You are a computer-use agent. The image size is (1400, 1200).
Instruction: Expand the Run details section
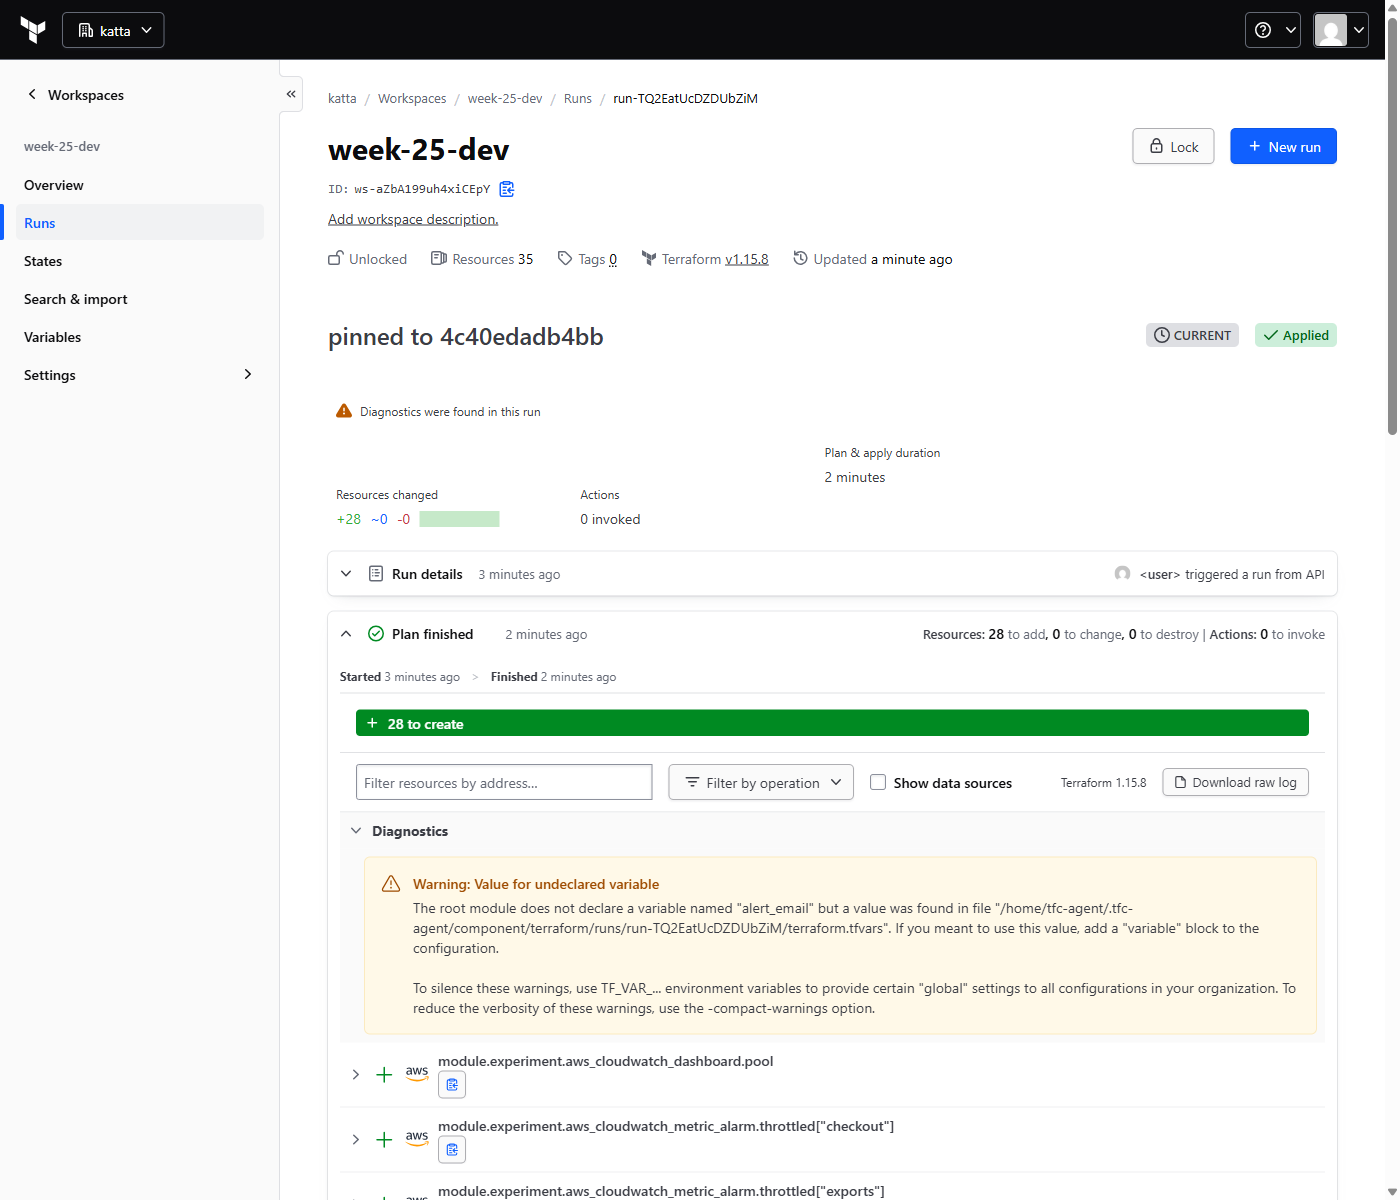[346, 574]
